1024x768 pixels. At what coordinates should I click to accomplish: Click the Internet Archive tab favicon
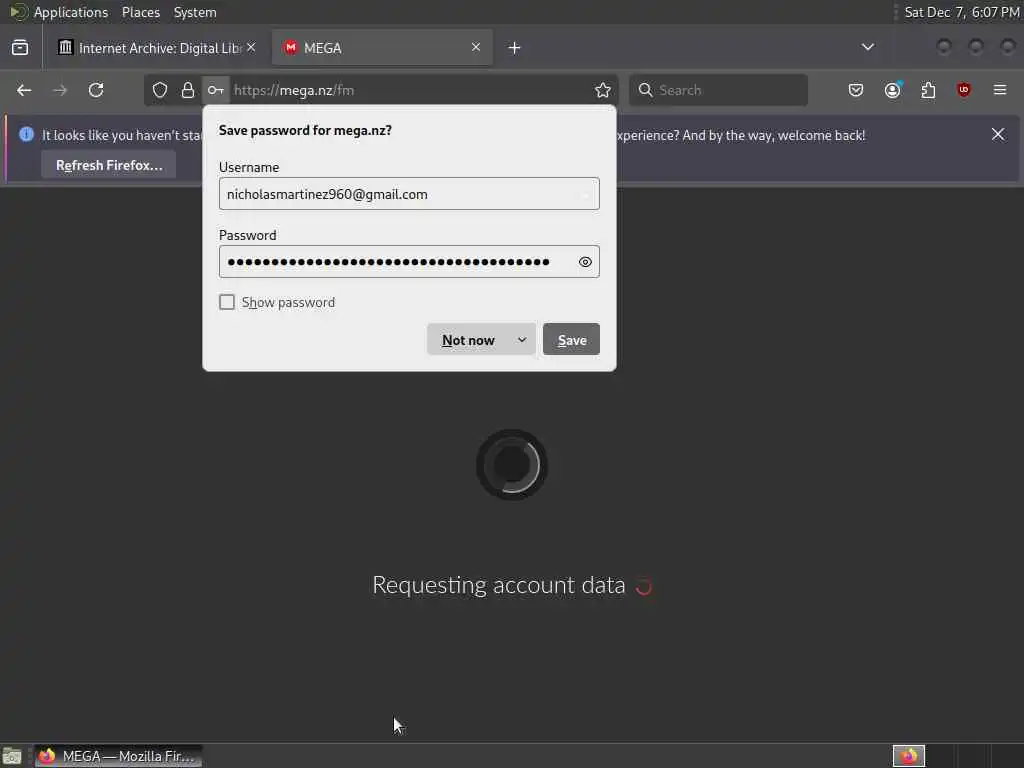coord(65,47)
